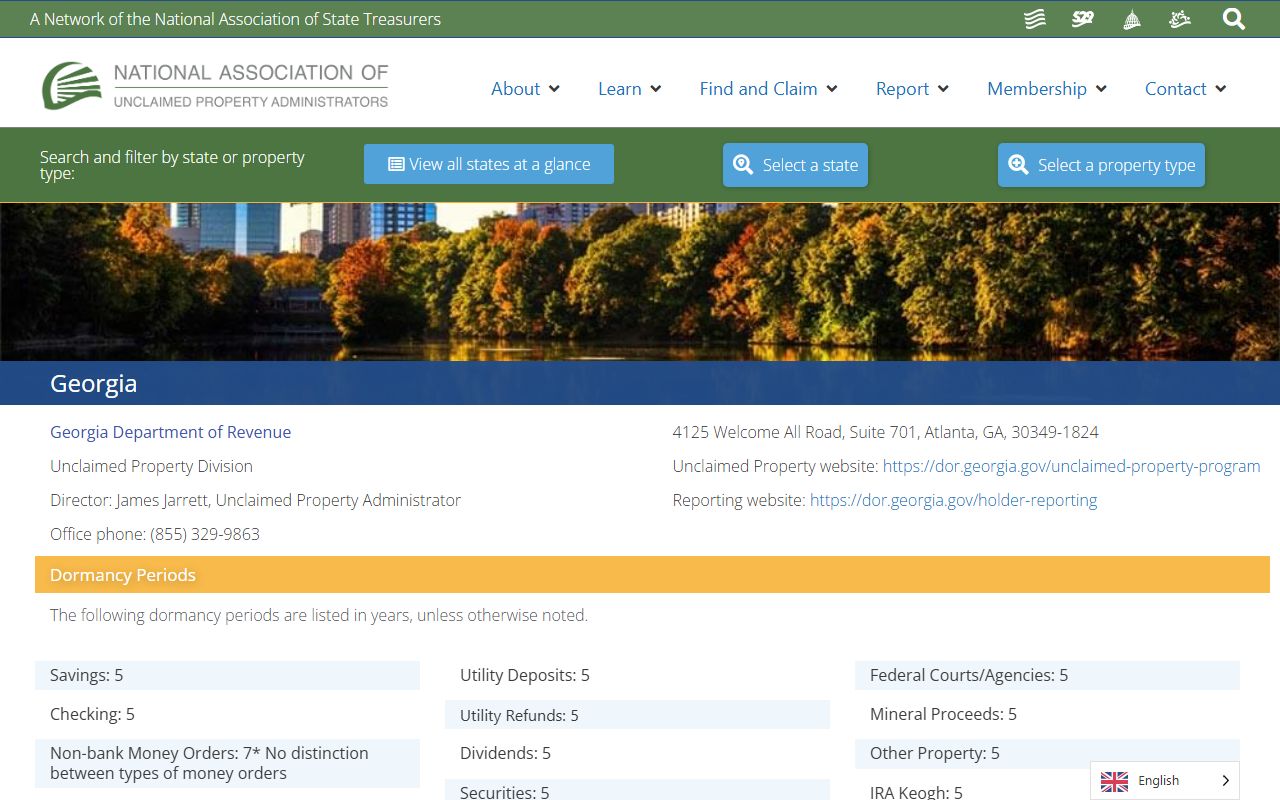Expand the About menu
The height and width of the screenshot is (800, 1280).
525,89
